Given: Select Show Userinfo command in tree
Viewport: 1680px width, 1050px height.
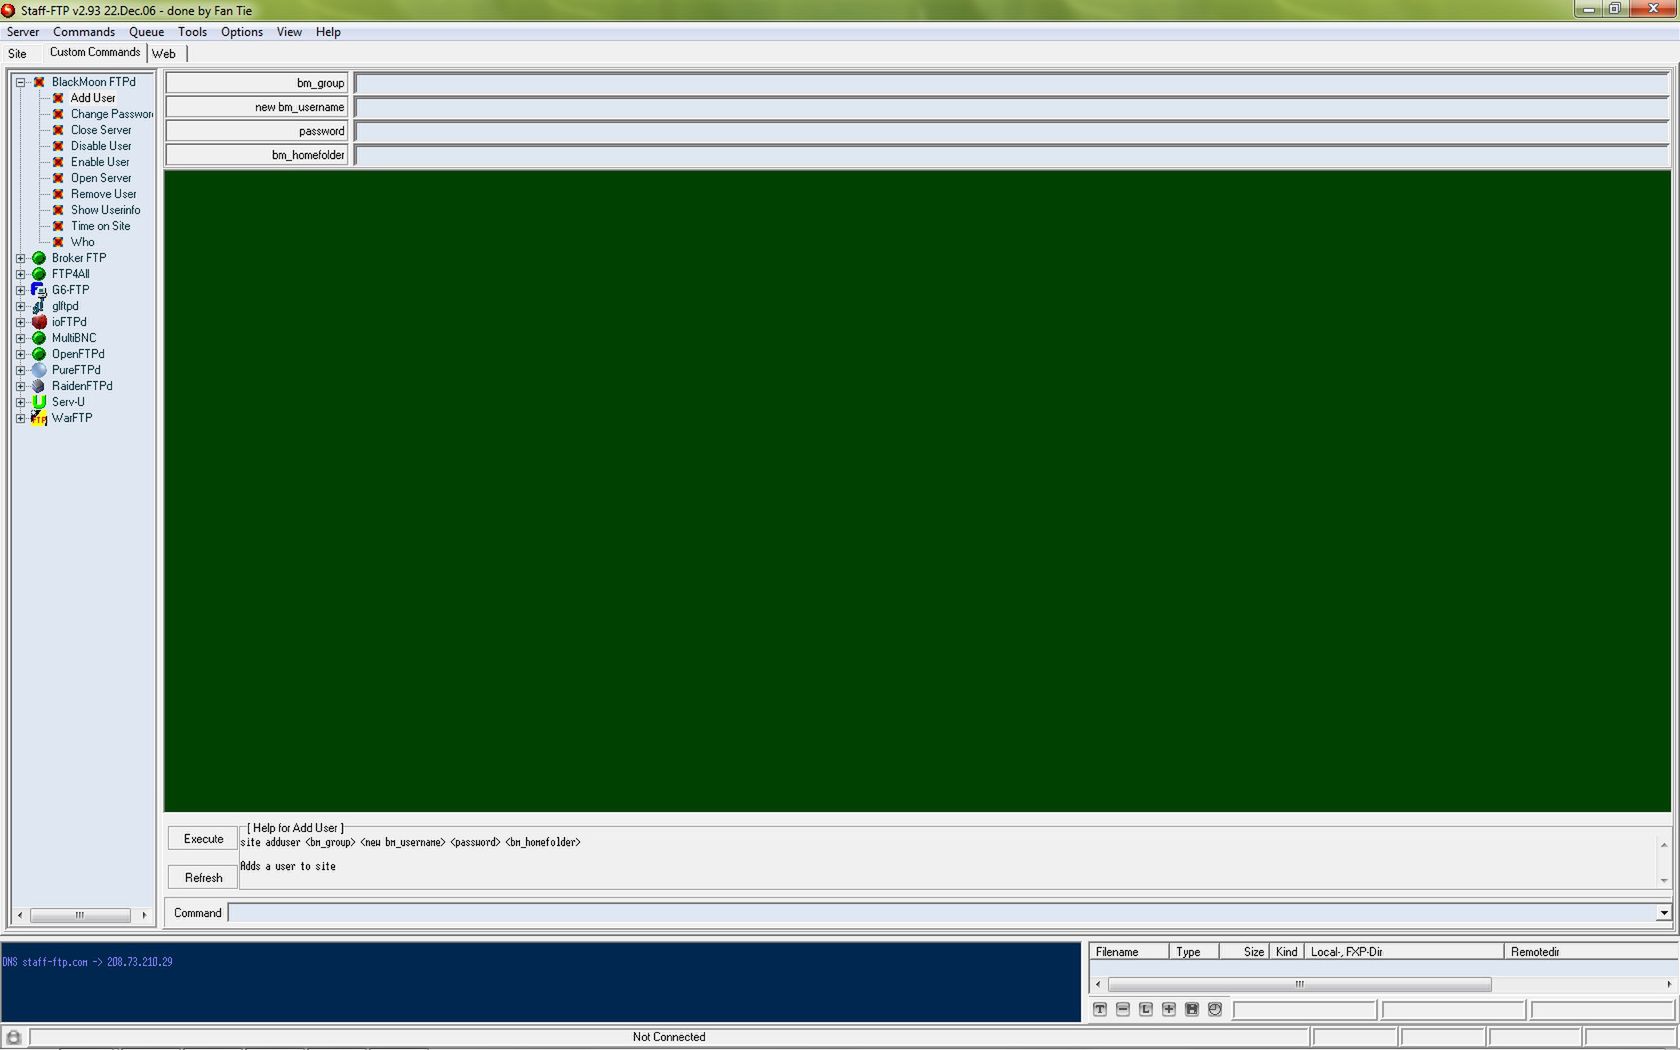Looking at the screenshot, I should point(105,210).
